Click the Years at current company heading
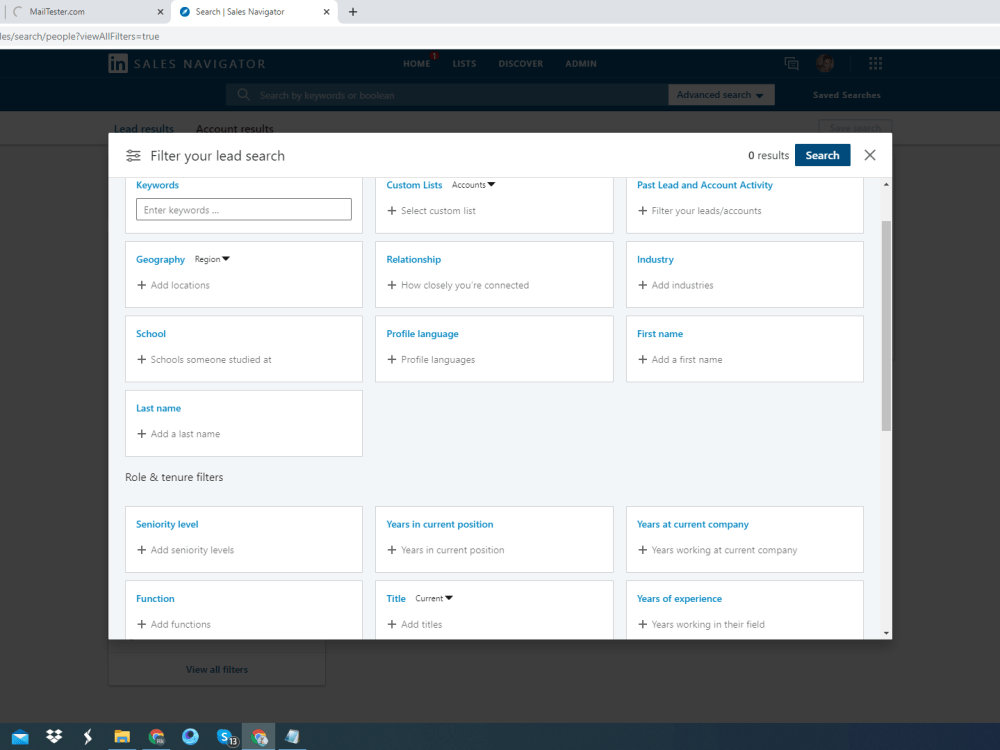Screen dimensions: 1000x750 tap(693, 524)
